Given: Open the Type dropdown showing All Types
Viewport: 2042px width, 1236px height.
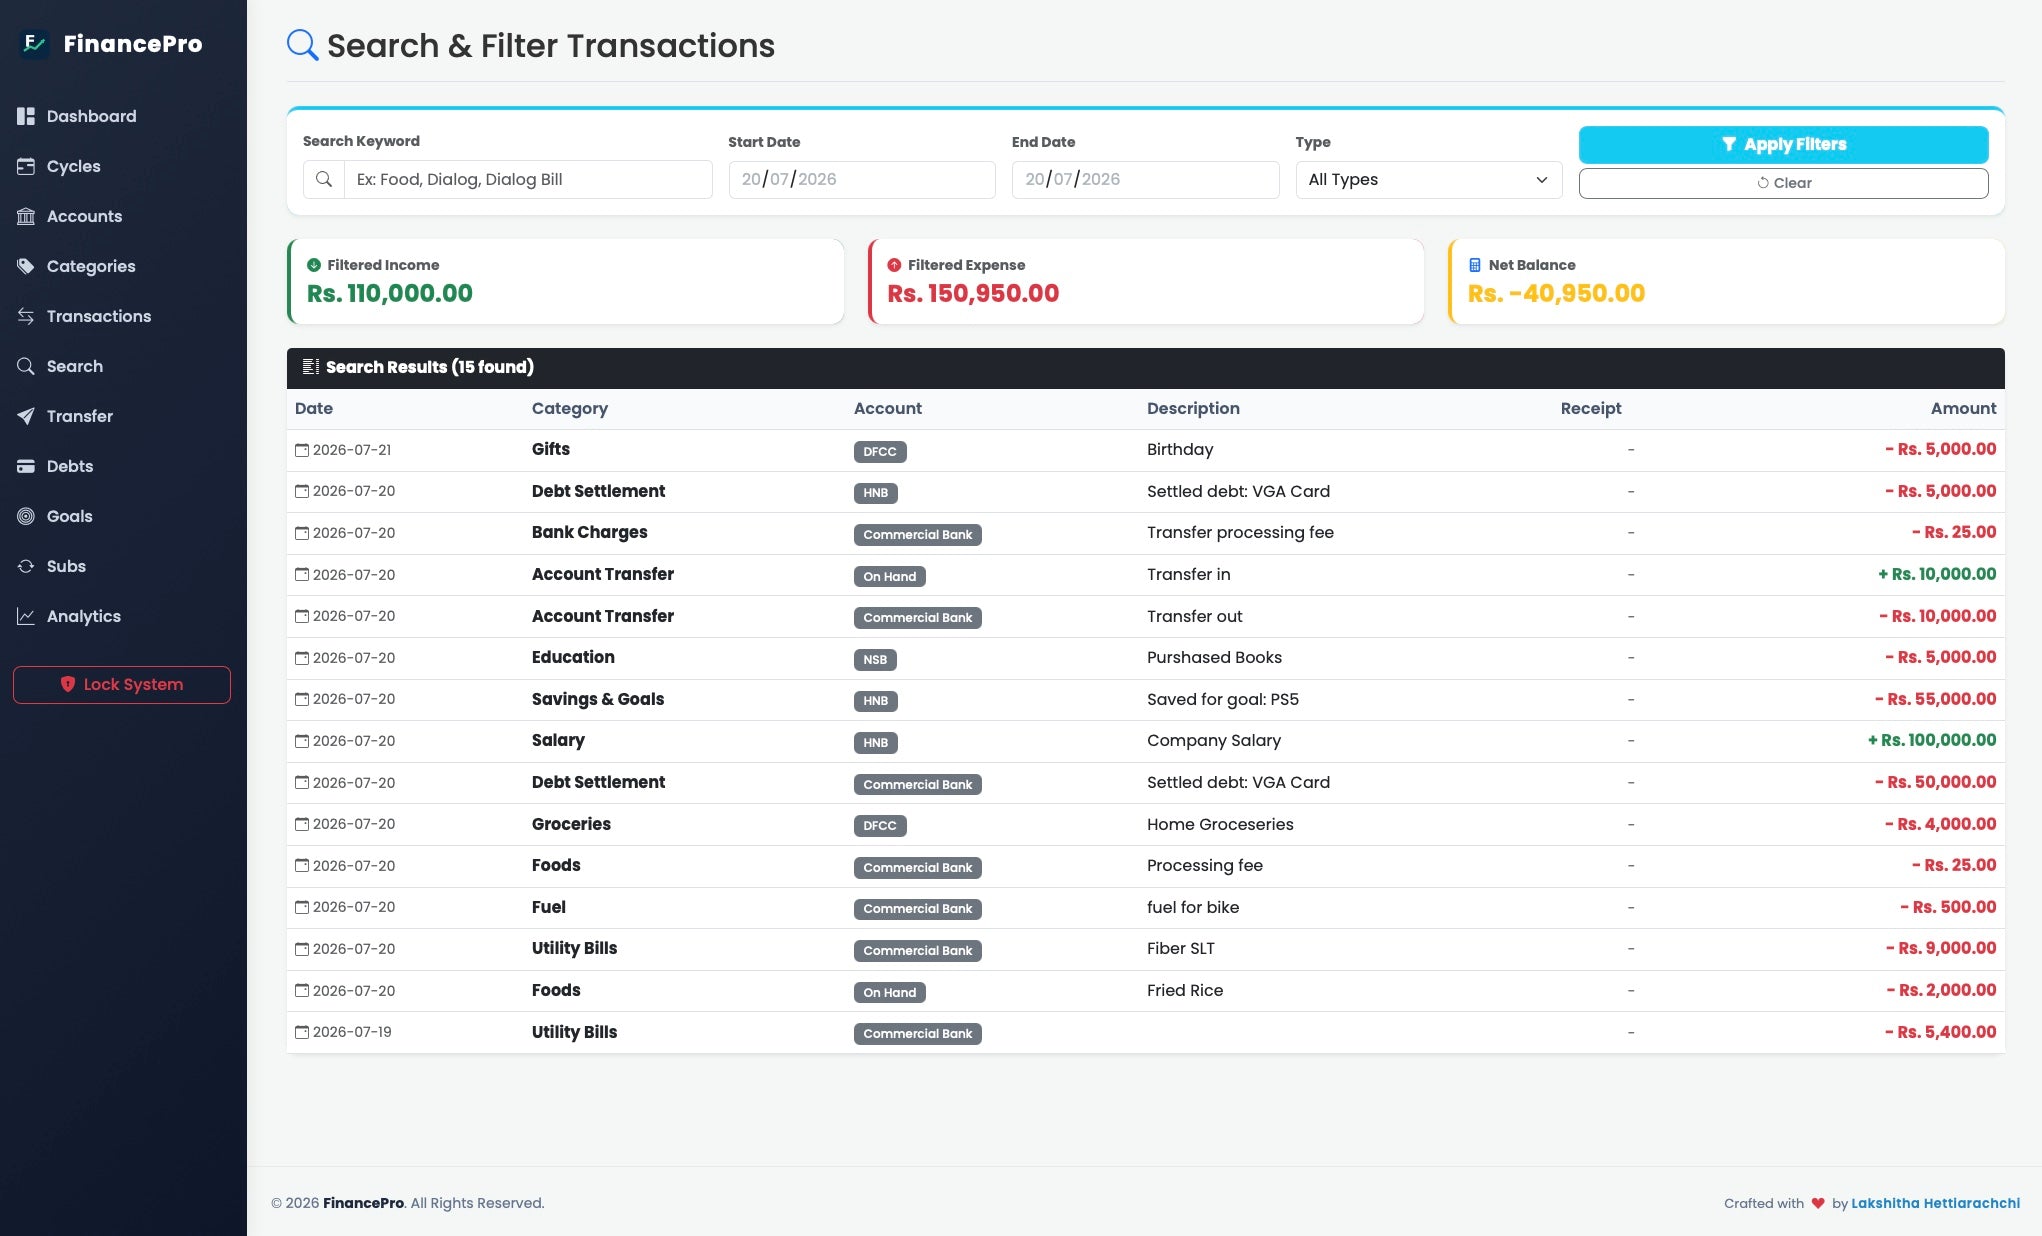Looking at the screenshot, I should (1428, 180).
